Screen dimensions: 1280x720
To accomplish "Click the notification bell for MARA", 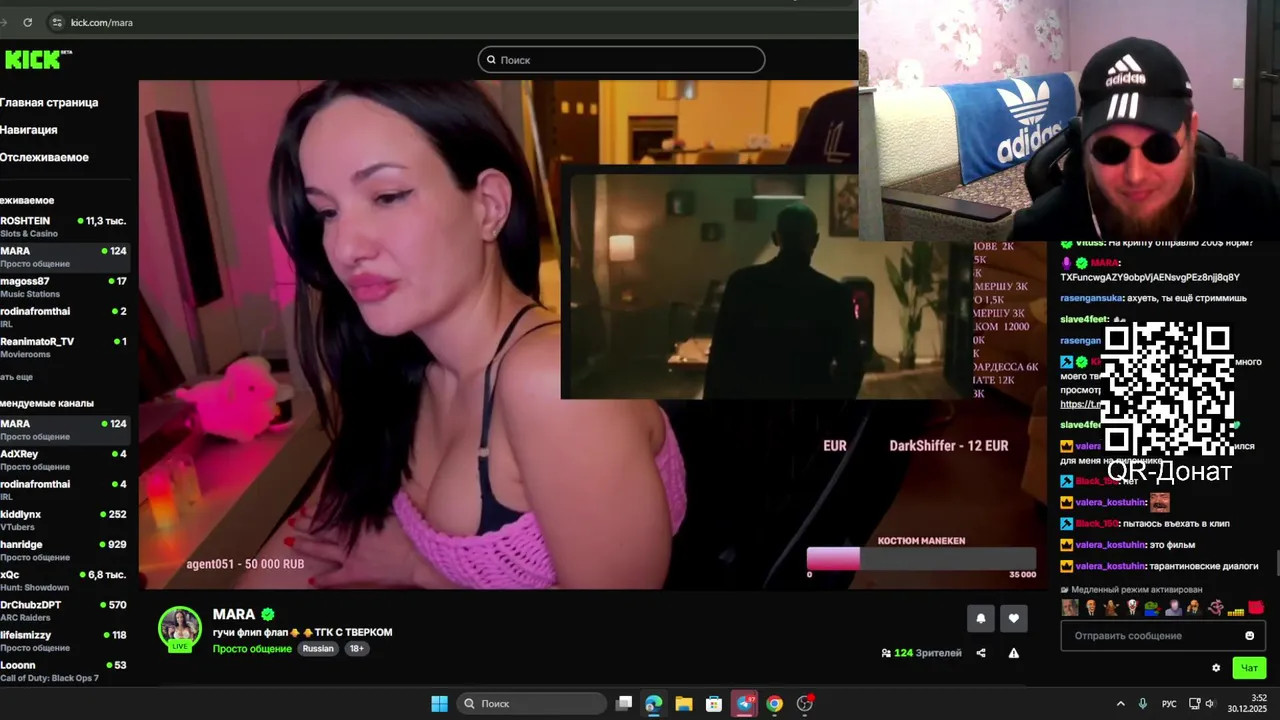I will [x=980, y=618].
